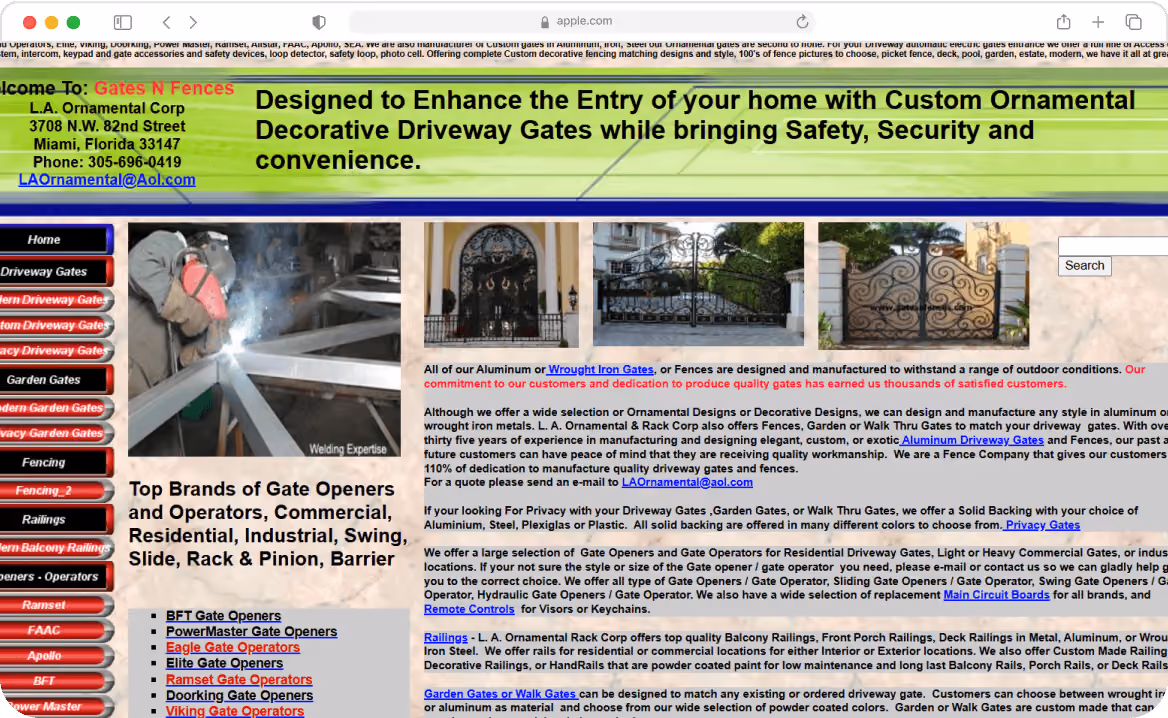Select the Power Master menu button
Viewport: 1168px width, 718px height.
tap(56, 706)
